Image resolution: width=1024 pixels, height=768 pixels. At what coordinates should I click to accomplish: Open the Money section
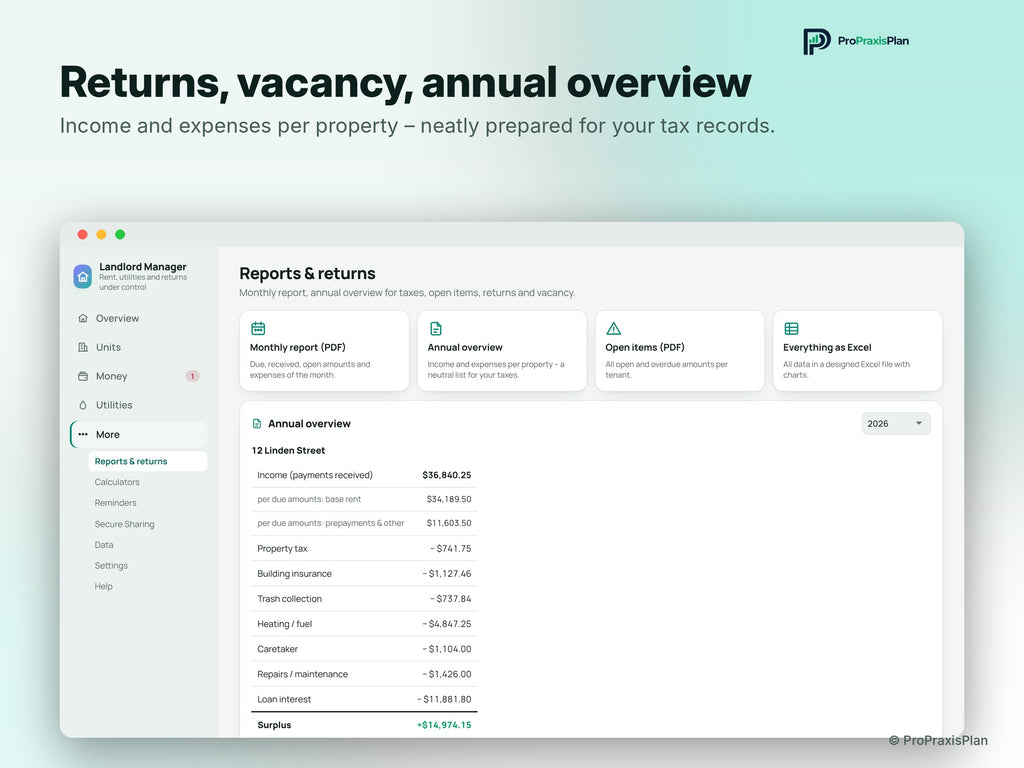click(x=138, y=376)
